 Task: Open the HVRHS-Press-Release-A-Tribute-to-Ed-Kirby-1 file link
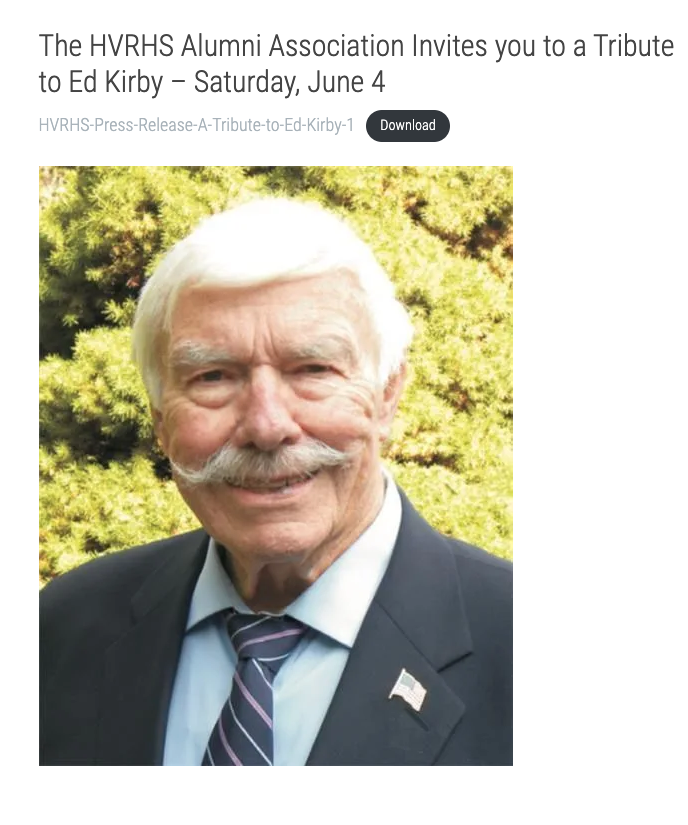pos(196,125)
